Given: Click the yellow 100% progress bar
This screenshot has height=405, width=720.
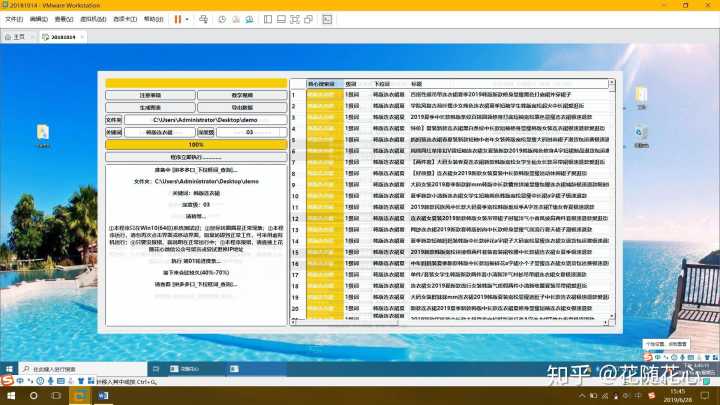Looking at the screenshot, I should pyautogui.click(x=196, y=144).
